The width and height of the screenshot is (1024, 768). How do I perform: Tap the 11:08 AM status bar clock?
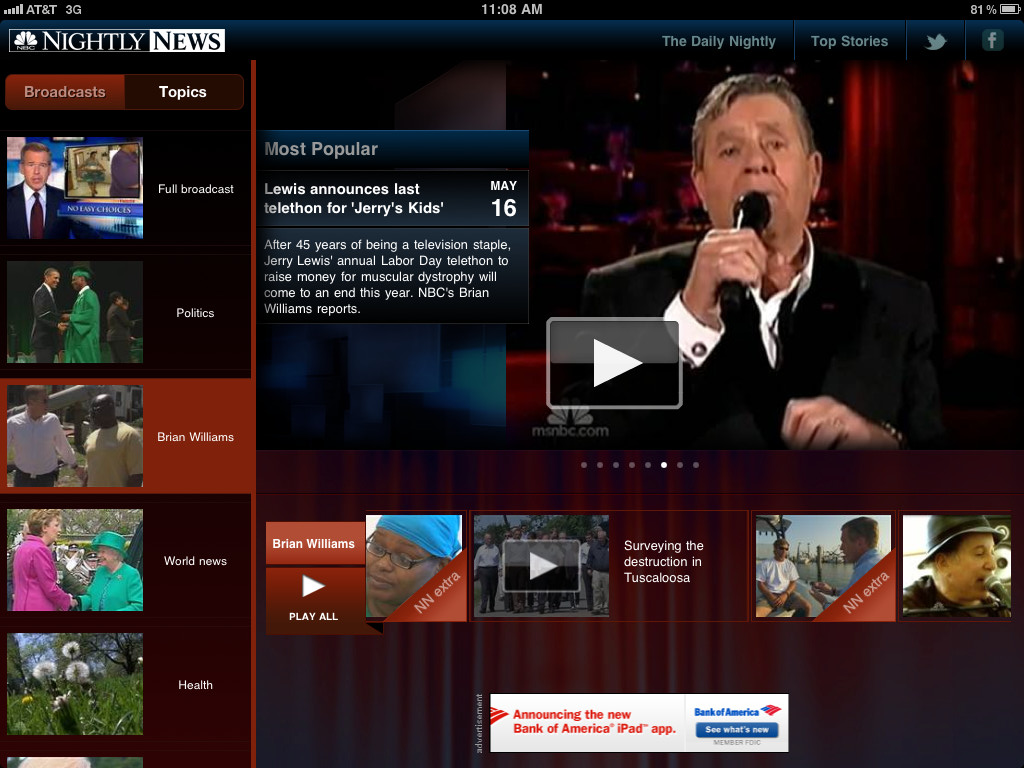[512, 9]
